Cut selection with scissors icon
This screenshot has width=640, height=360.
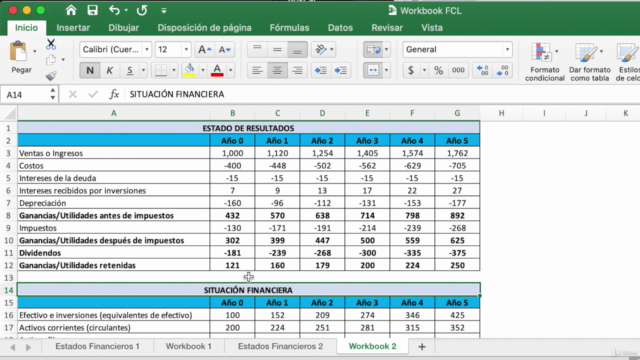tap(51, 44)
